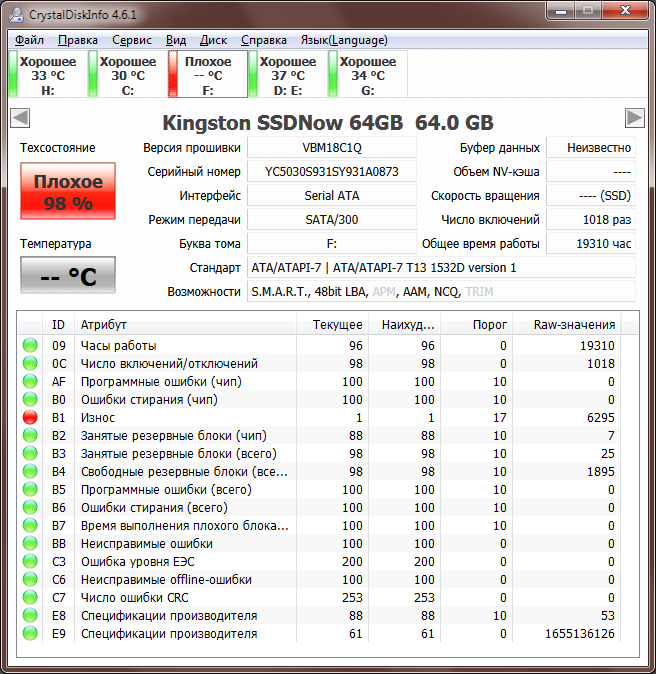Click the Порог column header

pyautogui.click(x=476, y=325)
